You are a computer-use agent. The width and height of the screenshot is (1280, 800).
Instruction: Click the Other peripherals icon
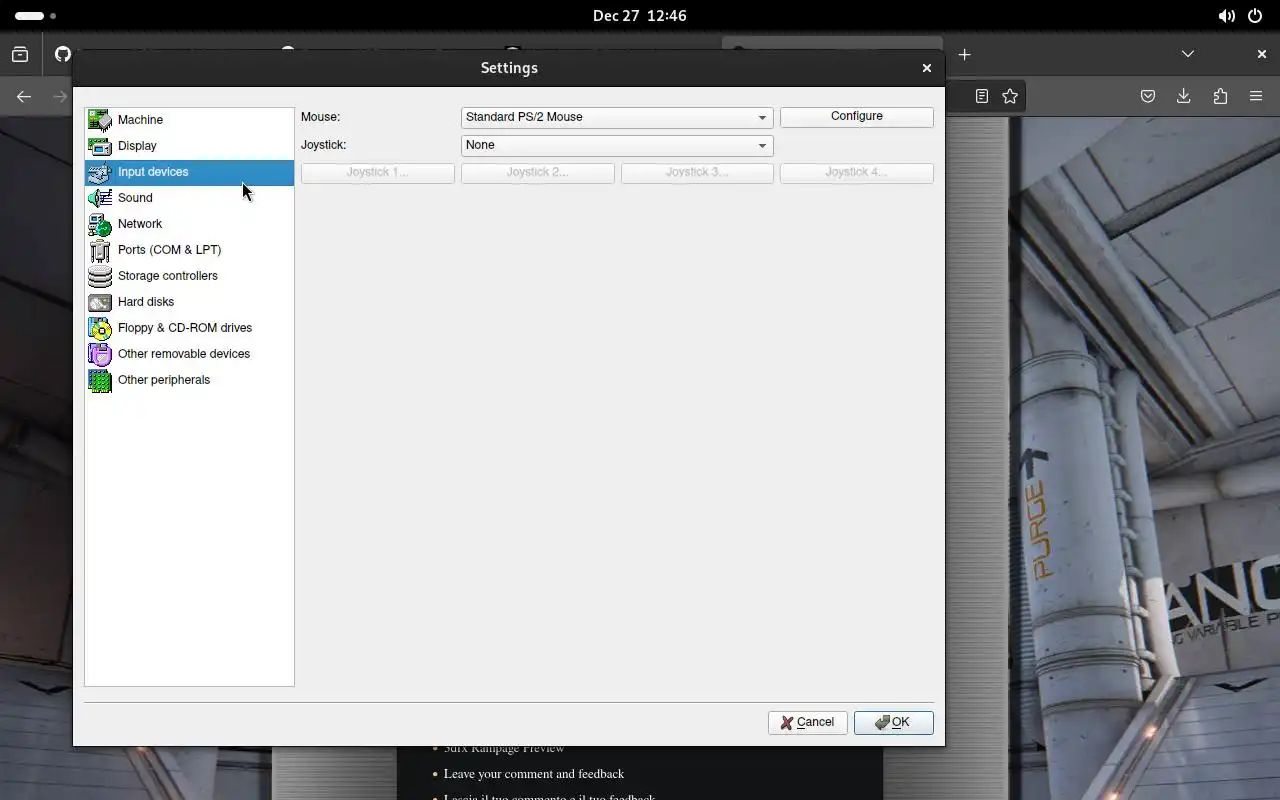pos(100,380)
